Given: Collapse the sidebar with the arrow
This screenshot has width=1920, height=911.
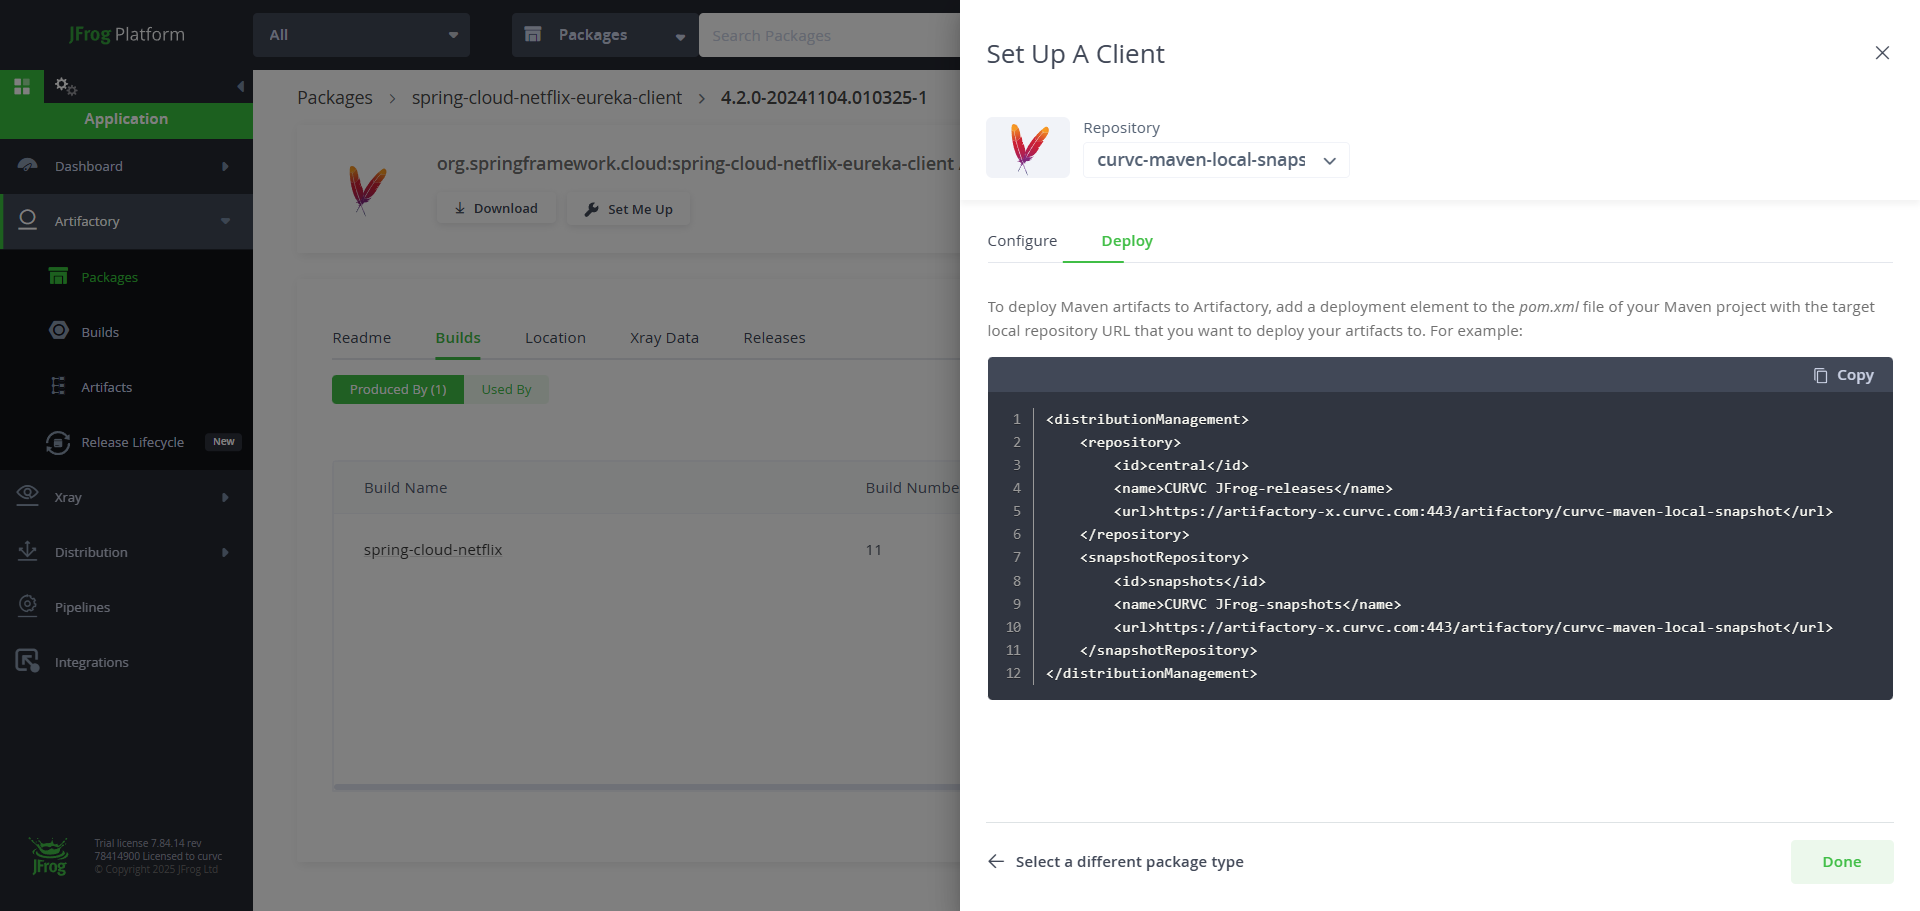Looking at the screenshot, I should pyautogui.click(x=240, y=87).
